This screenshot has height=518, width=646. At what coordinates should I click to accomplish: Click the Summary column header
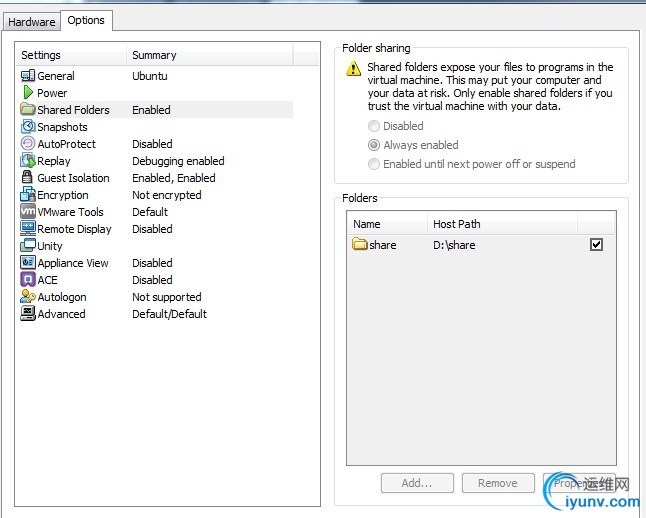pos(210,55)
